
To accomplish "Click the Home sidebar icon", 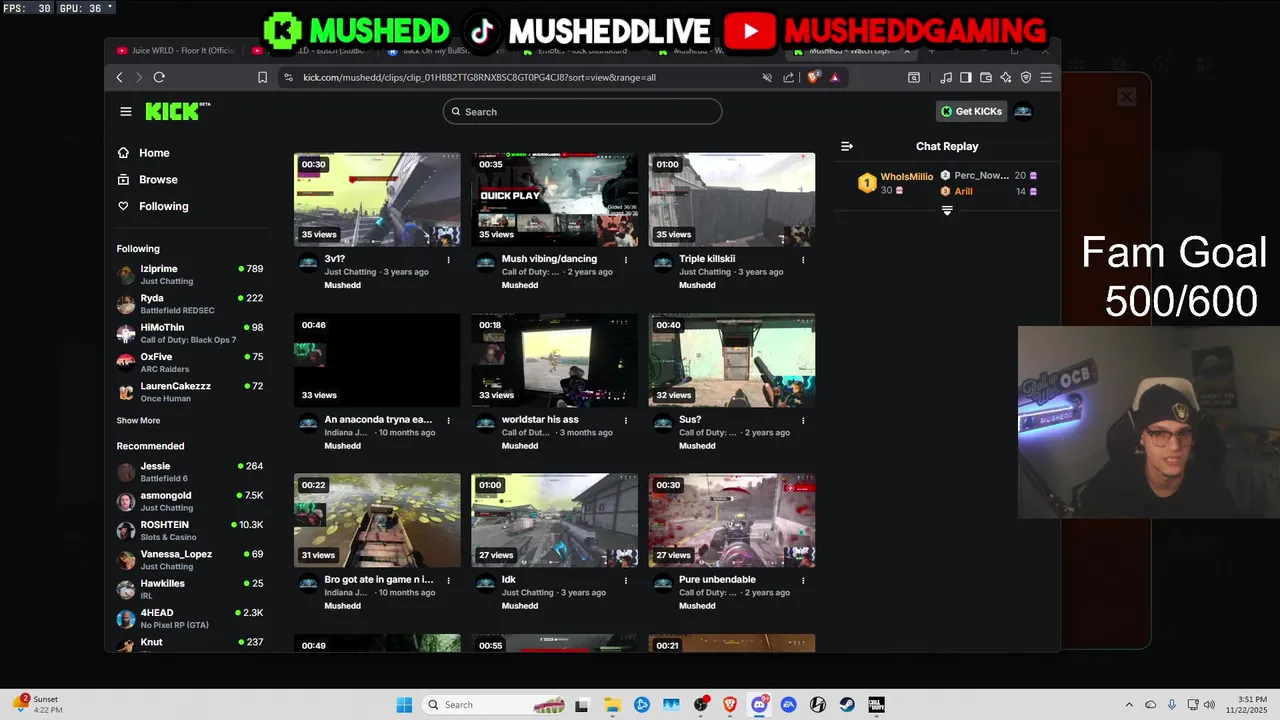I will point(123,153).
